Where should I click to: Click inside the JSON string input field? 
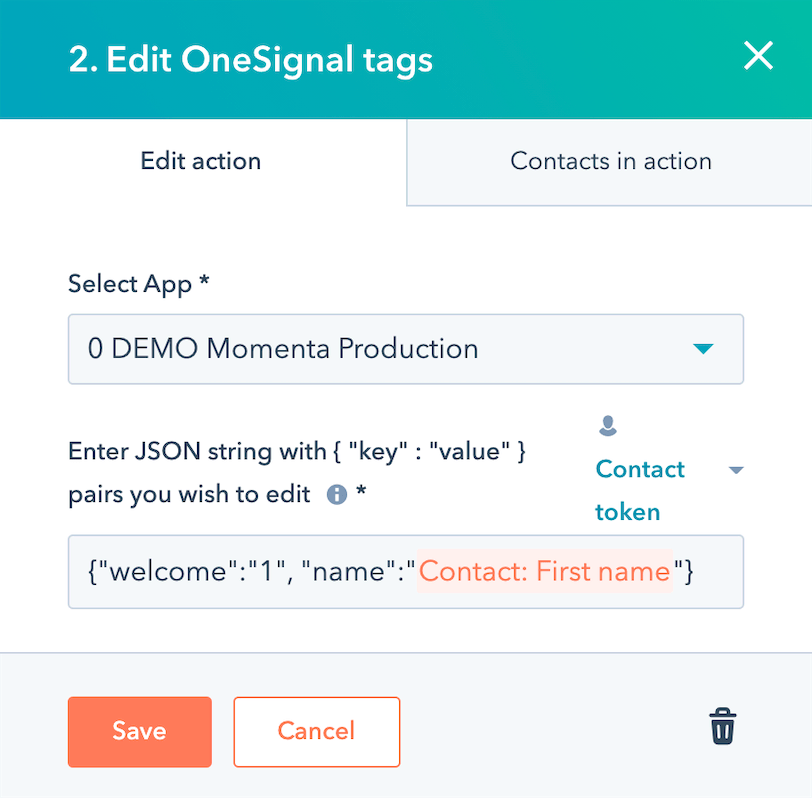[250, 571]
